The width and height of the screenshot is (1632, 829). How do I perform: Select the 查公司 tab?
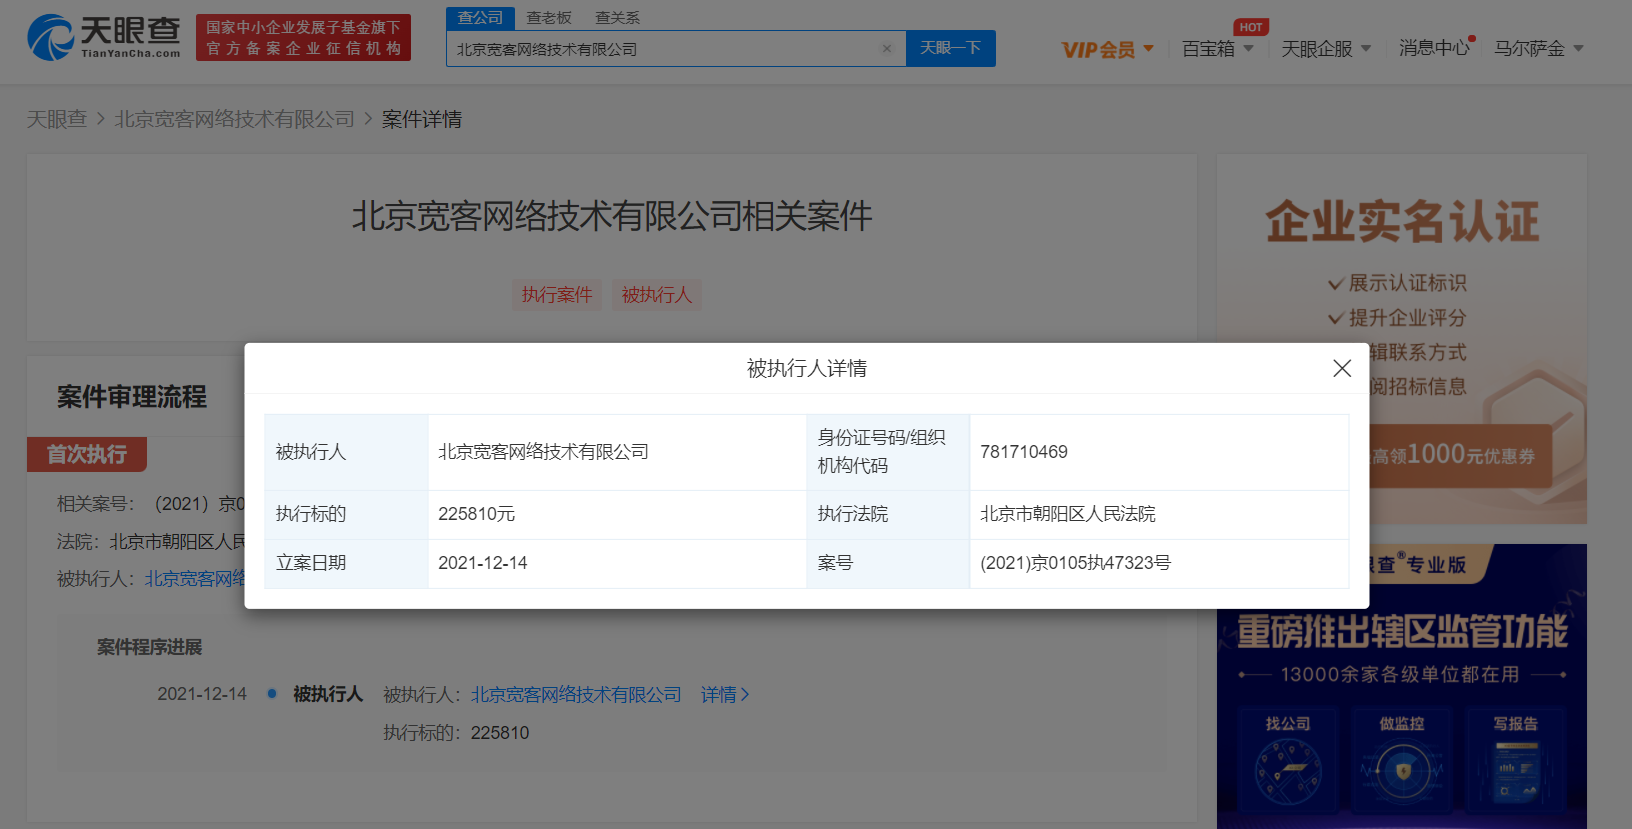coord(480,18)
